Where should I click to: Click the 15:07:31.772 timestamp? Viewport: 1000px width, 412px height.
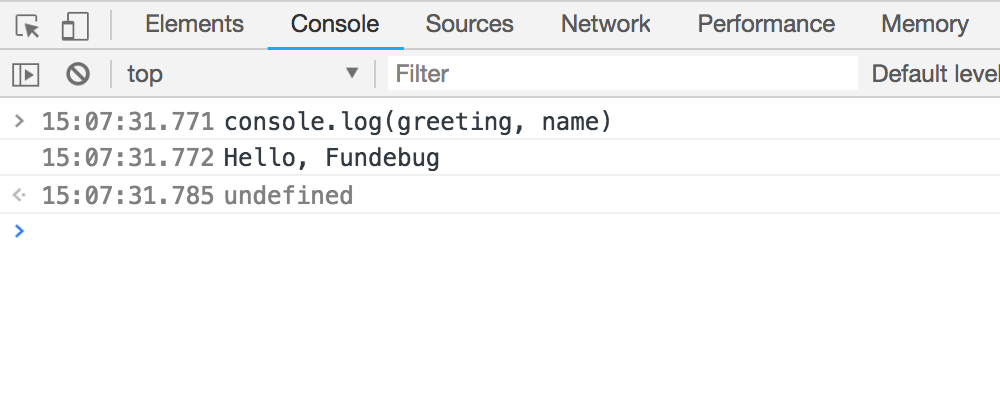click(x=128, y=158)
